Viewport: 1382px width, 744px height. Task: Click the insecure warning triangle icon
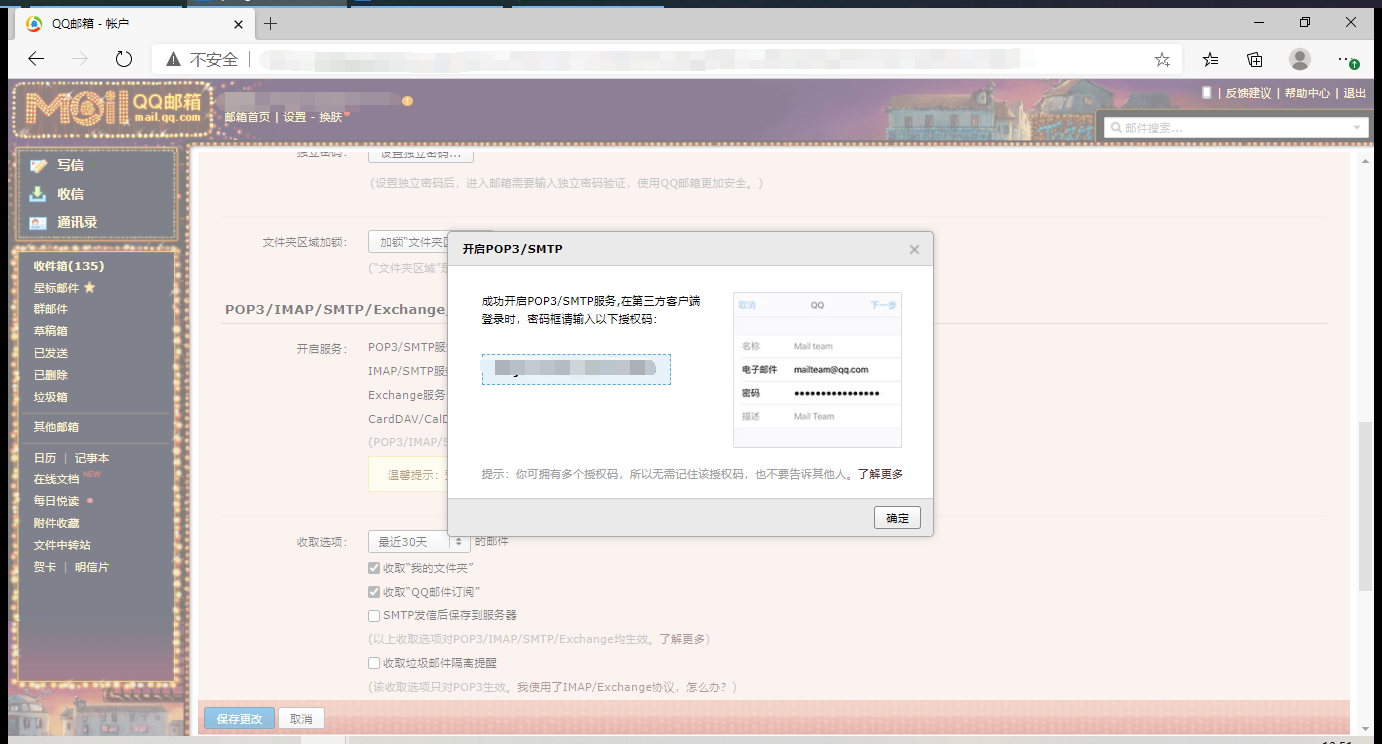pos(174,59)
